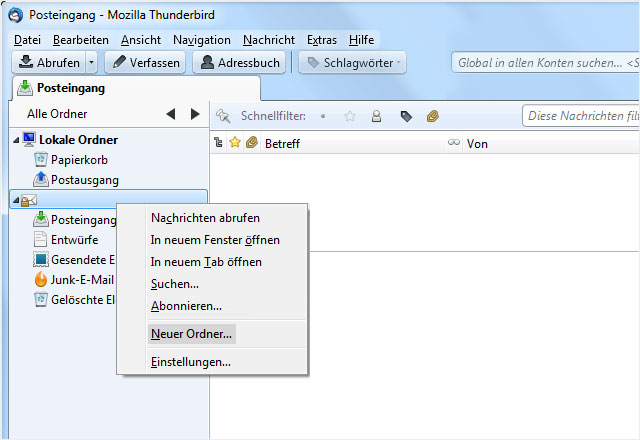Select the Postausgang folder
The image size is (640, 440).
tap(85, 180)
